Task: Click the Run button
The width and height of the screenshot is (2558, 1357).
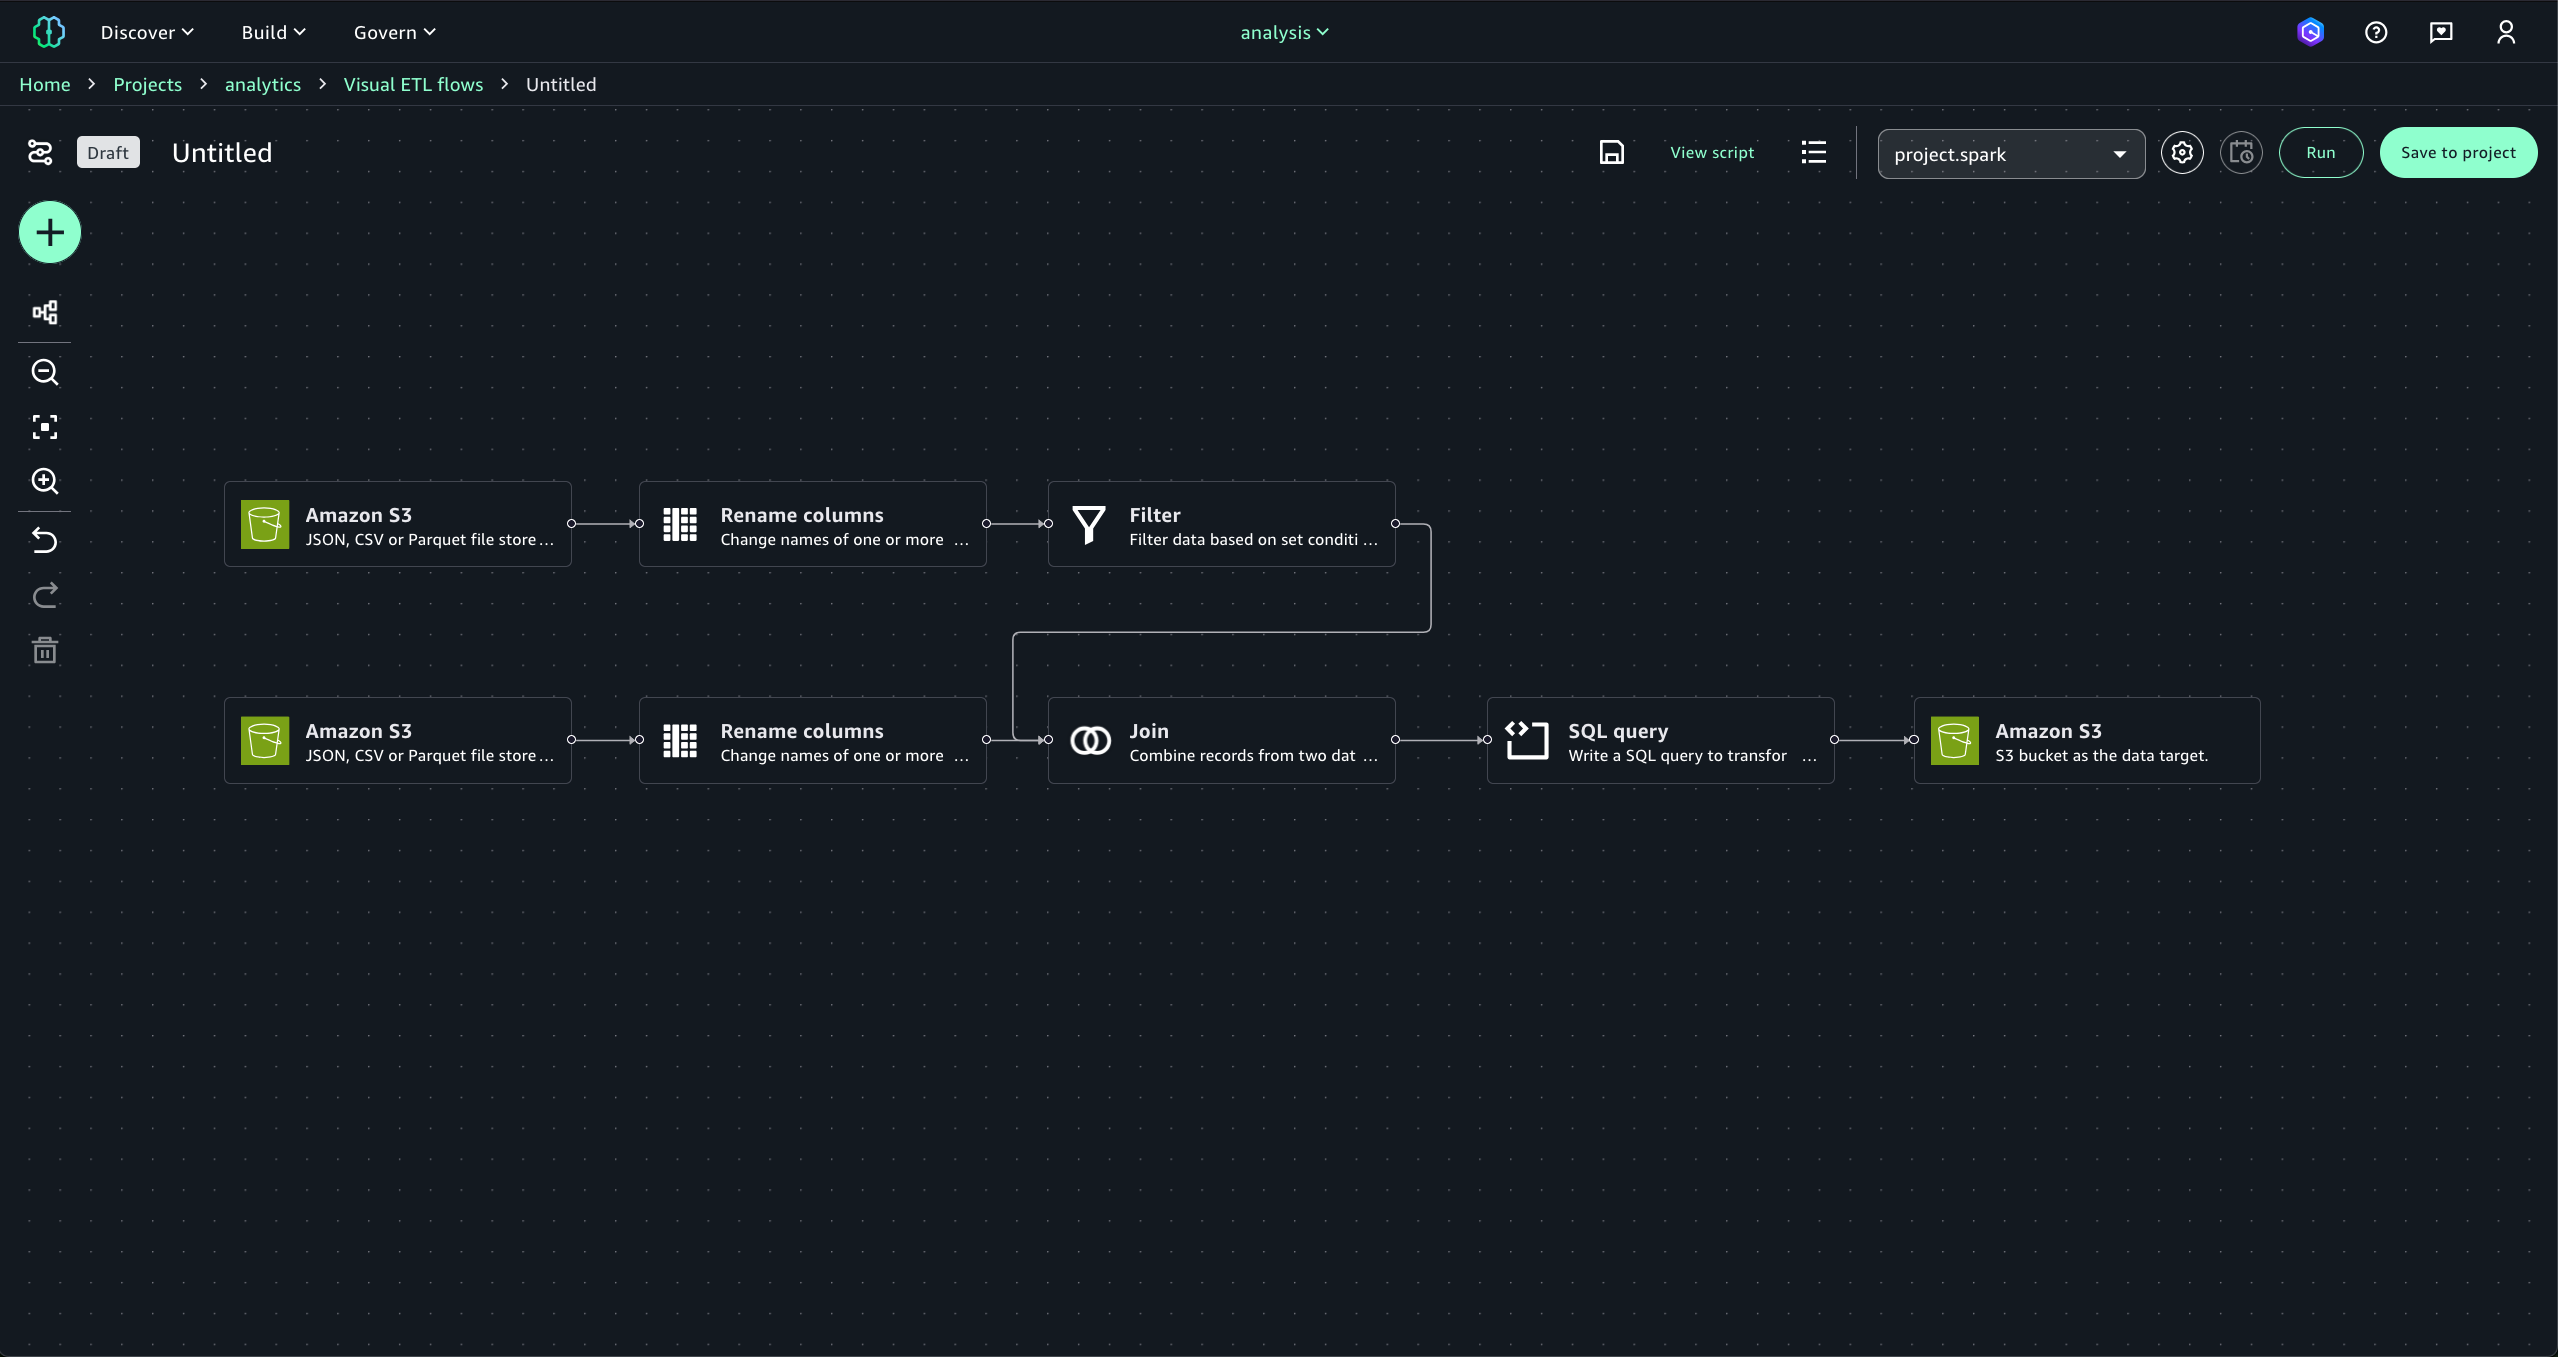Action: [x=2320, y=153]
